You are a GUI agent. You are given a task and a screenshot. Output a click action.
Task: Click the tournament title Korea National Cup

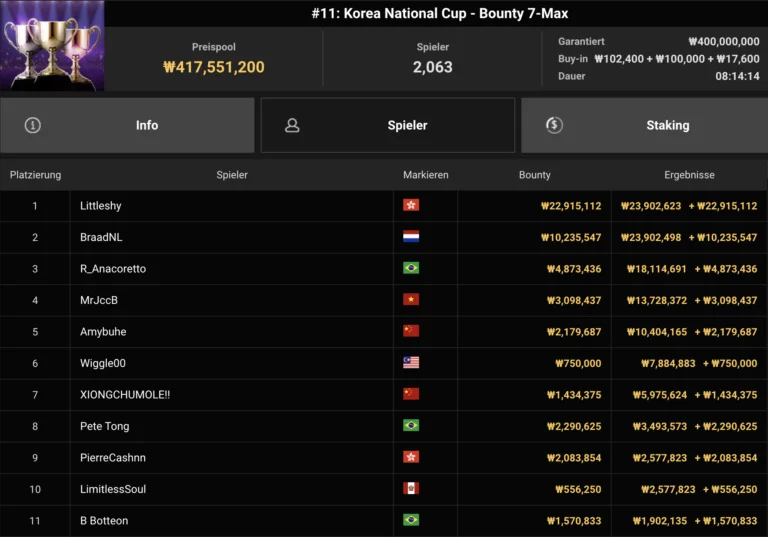pyautogui.click(x=439, y=13)
